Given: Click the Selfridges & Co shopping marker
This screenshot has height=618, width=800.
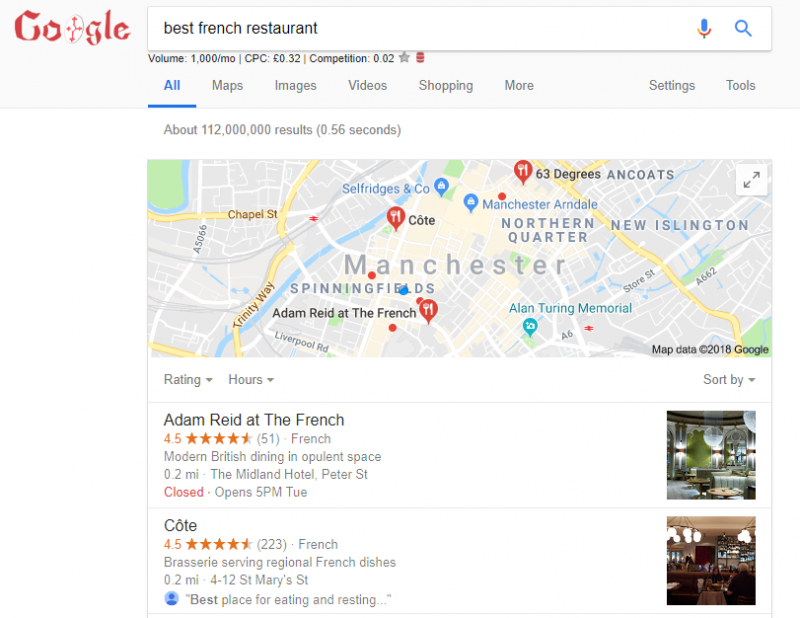Looking at the screenshot, I should tap(441, 187).
